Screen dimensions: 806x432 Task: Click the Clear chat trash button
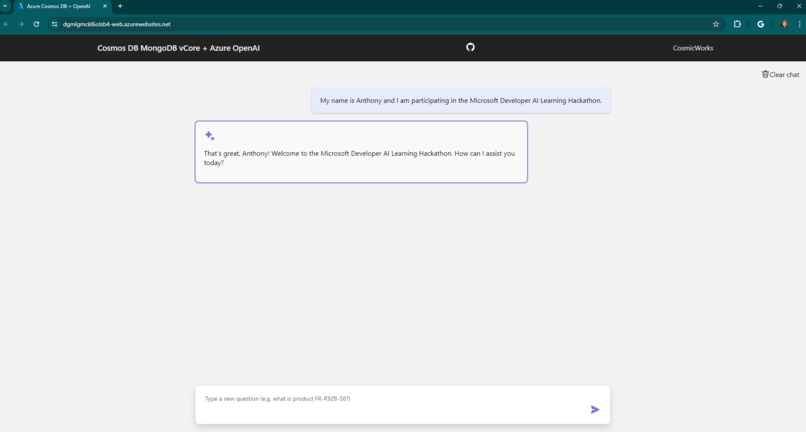click(x=780, y=75)
